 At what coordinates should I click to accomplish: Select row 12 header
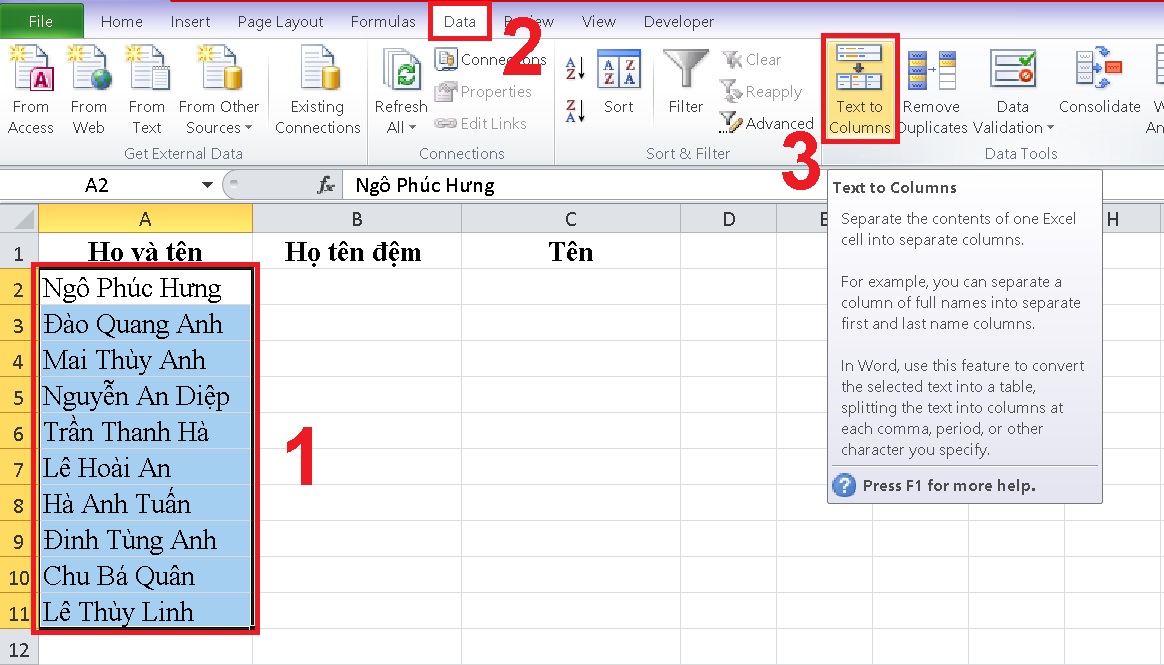19,649
